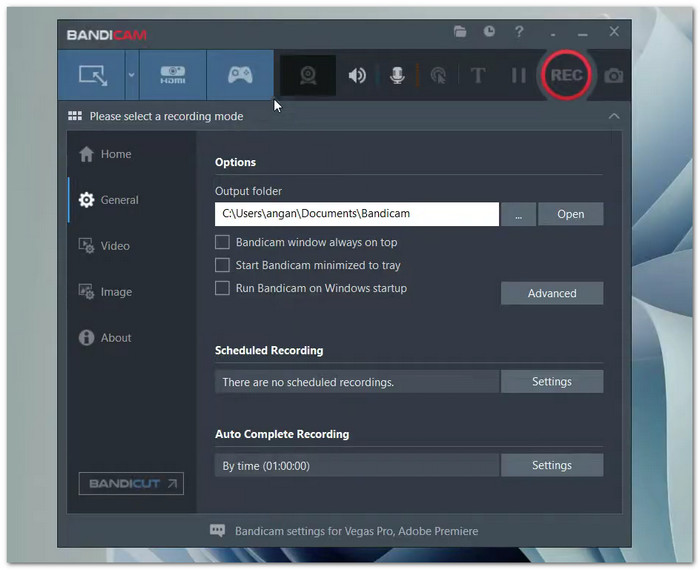Click the output folder path field
This screenshot has height=570, width=700.
tap(357, 214)
